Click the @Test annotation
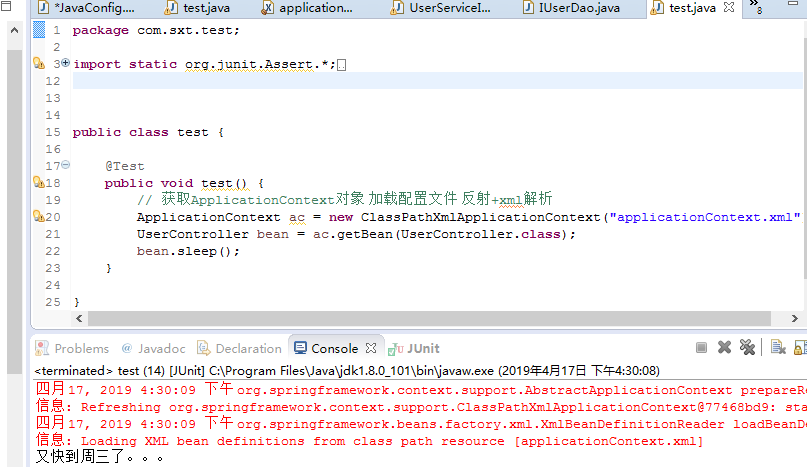 tap(125, 166)
